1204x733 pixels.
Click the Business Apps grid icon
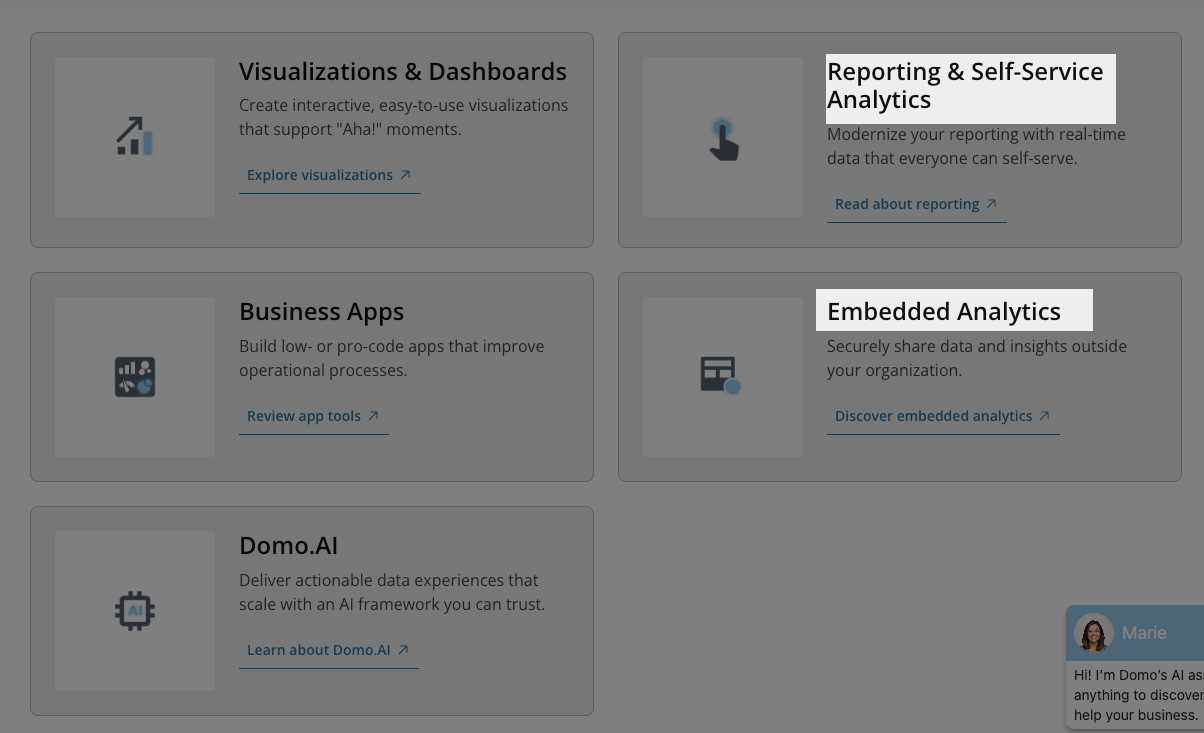click(134, 377)
